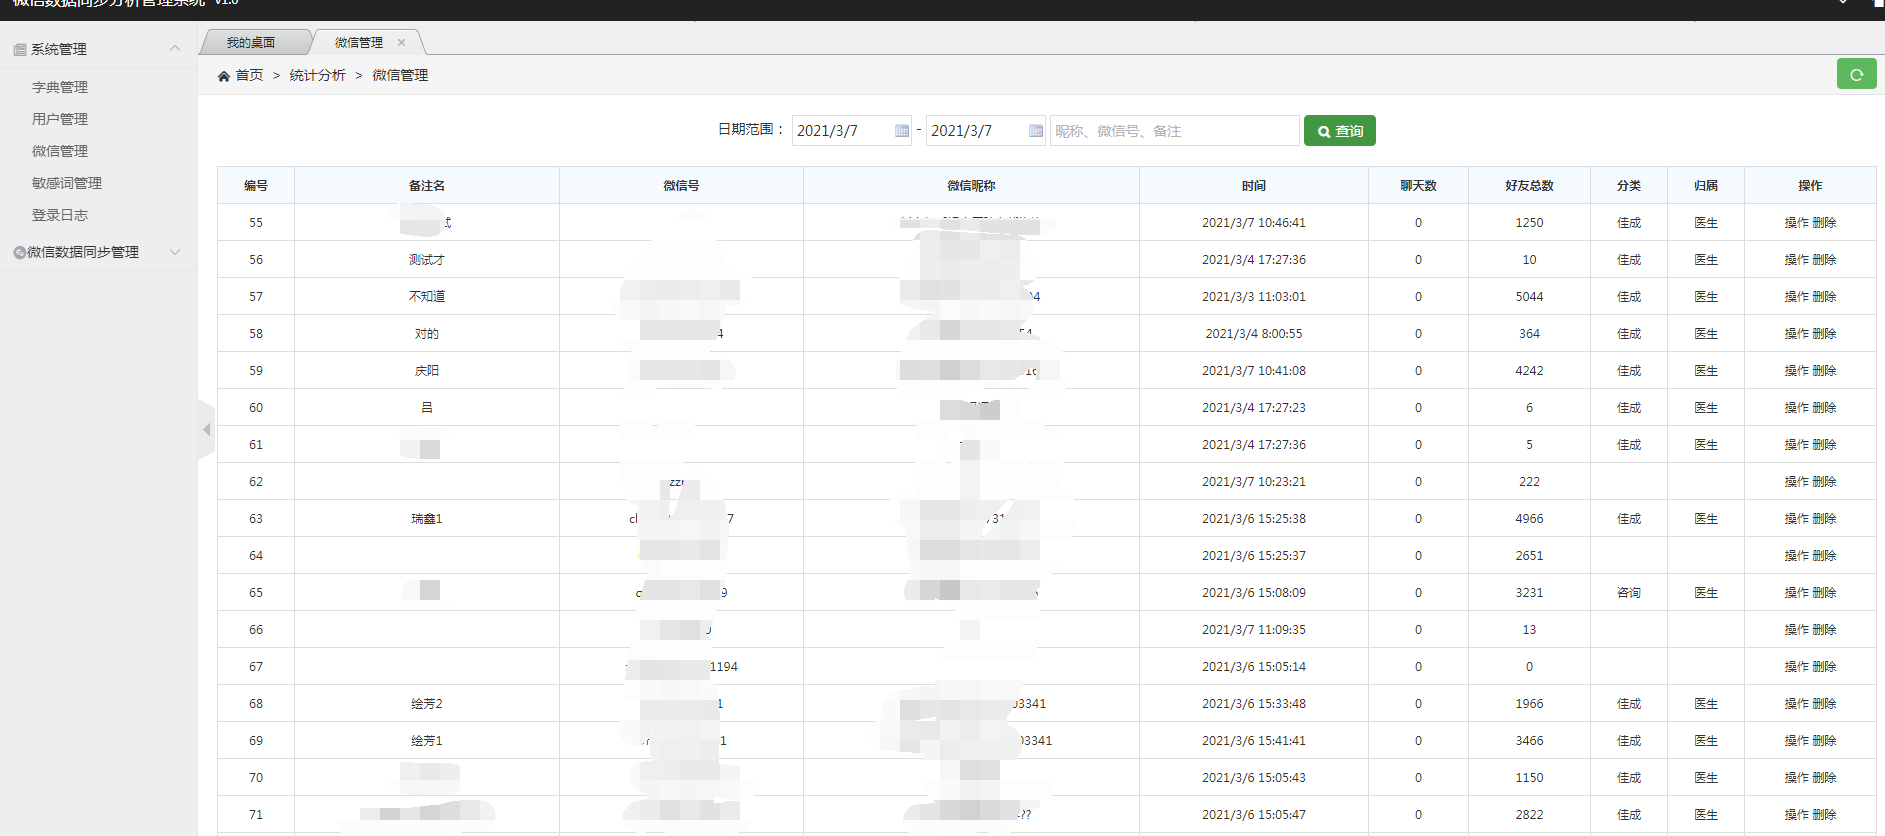Delete row 65 via 删除 link

[1825, 592]
